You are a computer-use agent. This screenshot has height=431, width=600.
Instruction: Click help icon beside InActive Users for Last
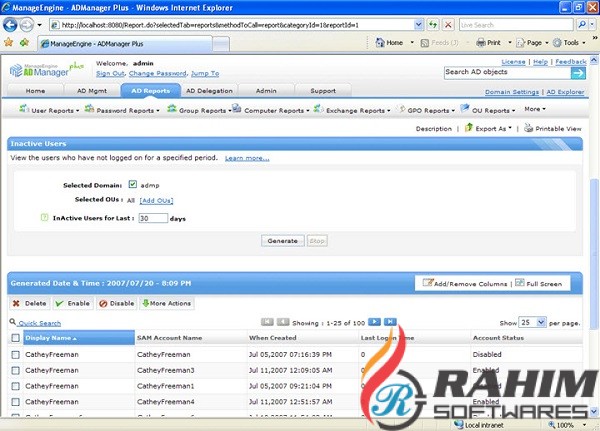tap(44, 217)
